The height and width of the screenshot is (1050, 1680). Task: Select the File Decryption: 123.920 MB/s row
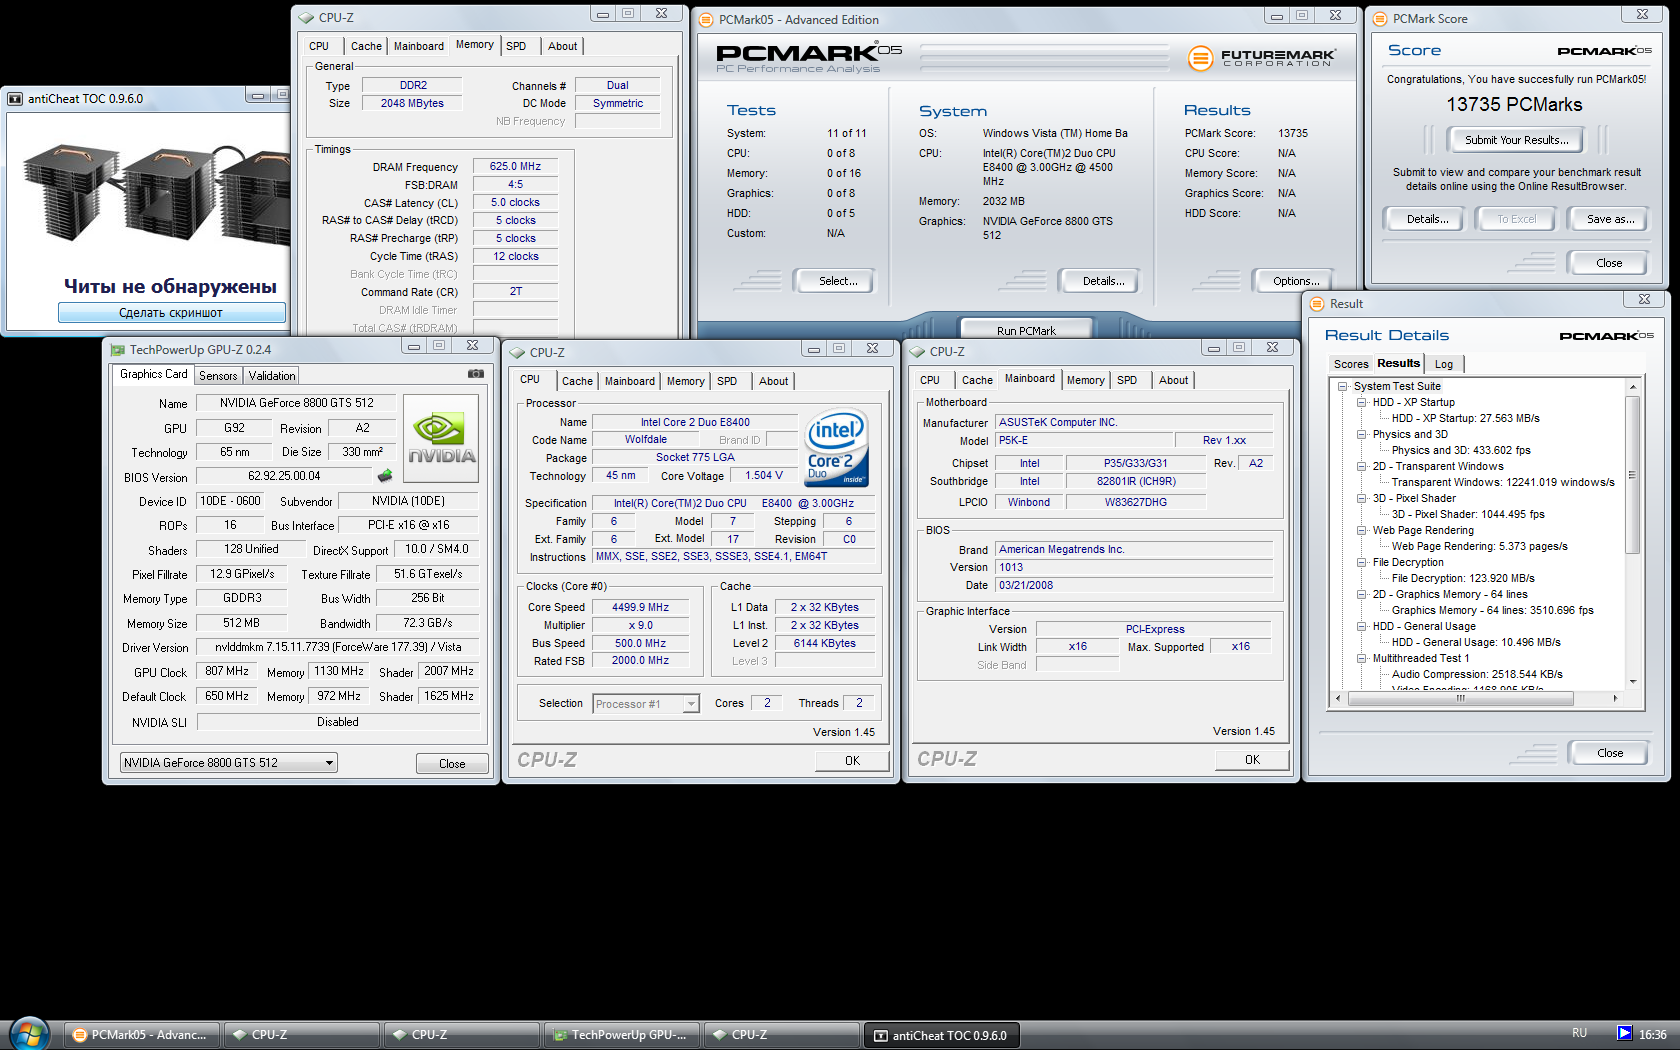point(1463,579)
